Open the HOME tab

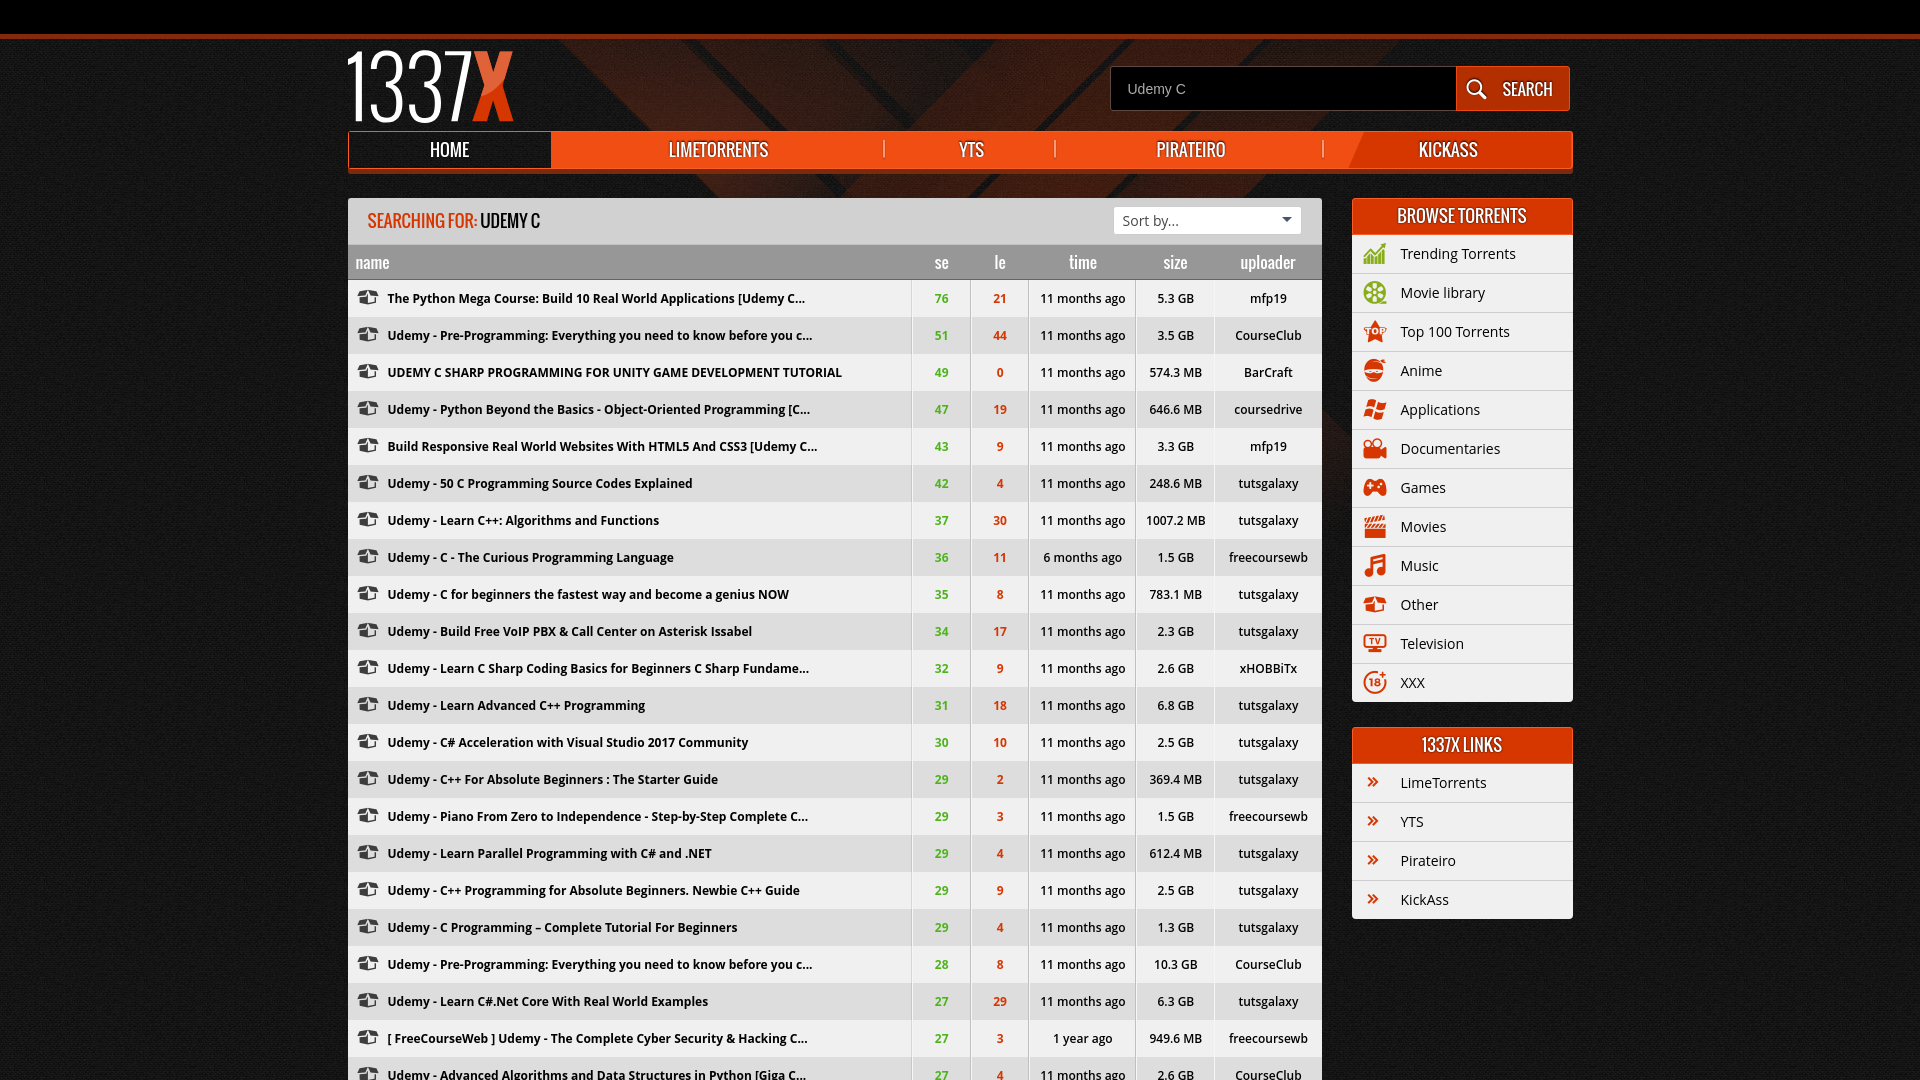[449, 150]
